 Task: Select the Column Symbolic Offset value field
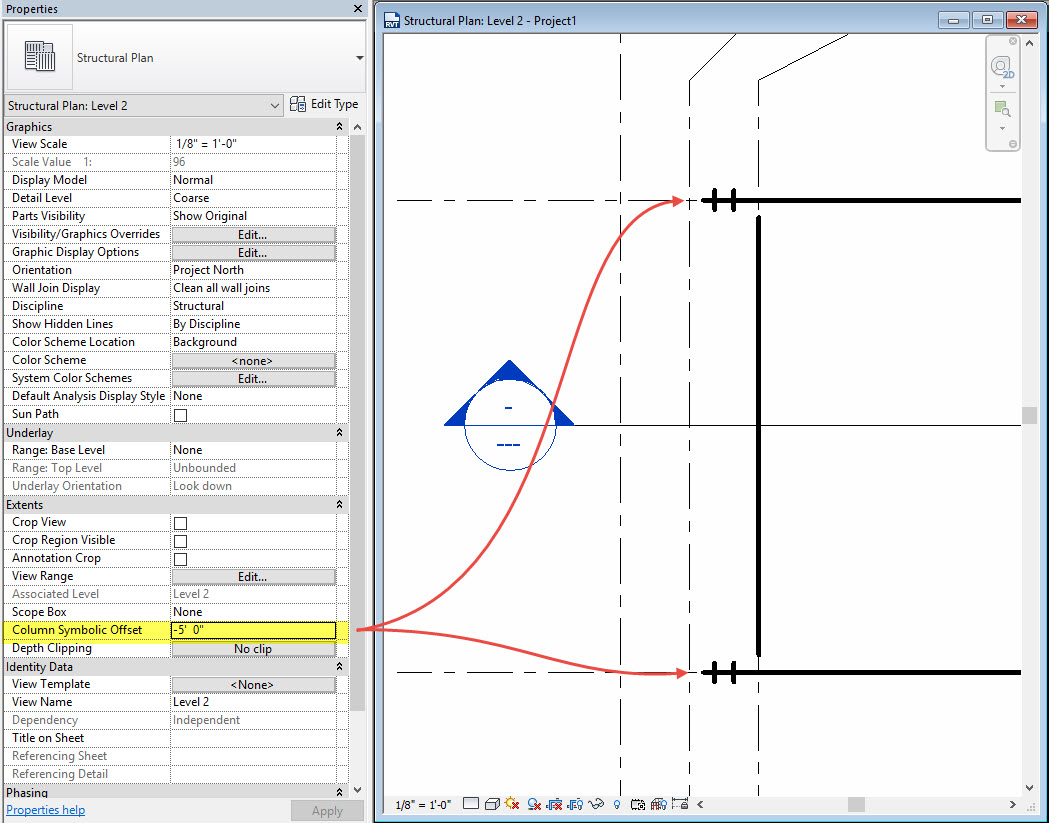[x=252, y=629]
